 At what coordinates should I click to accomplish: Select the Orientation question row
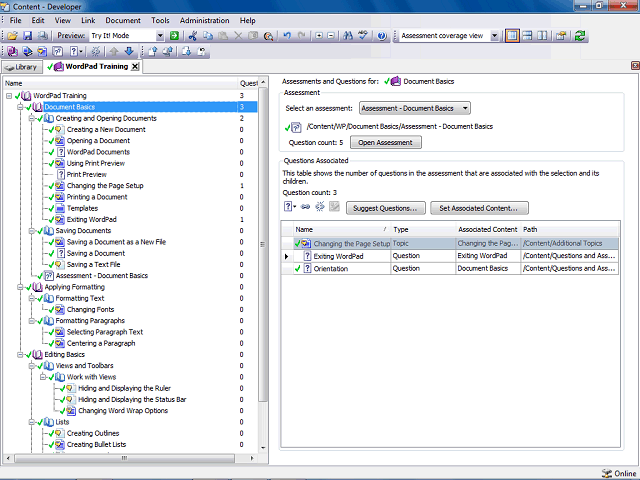point(450,269)
